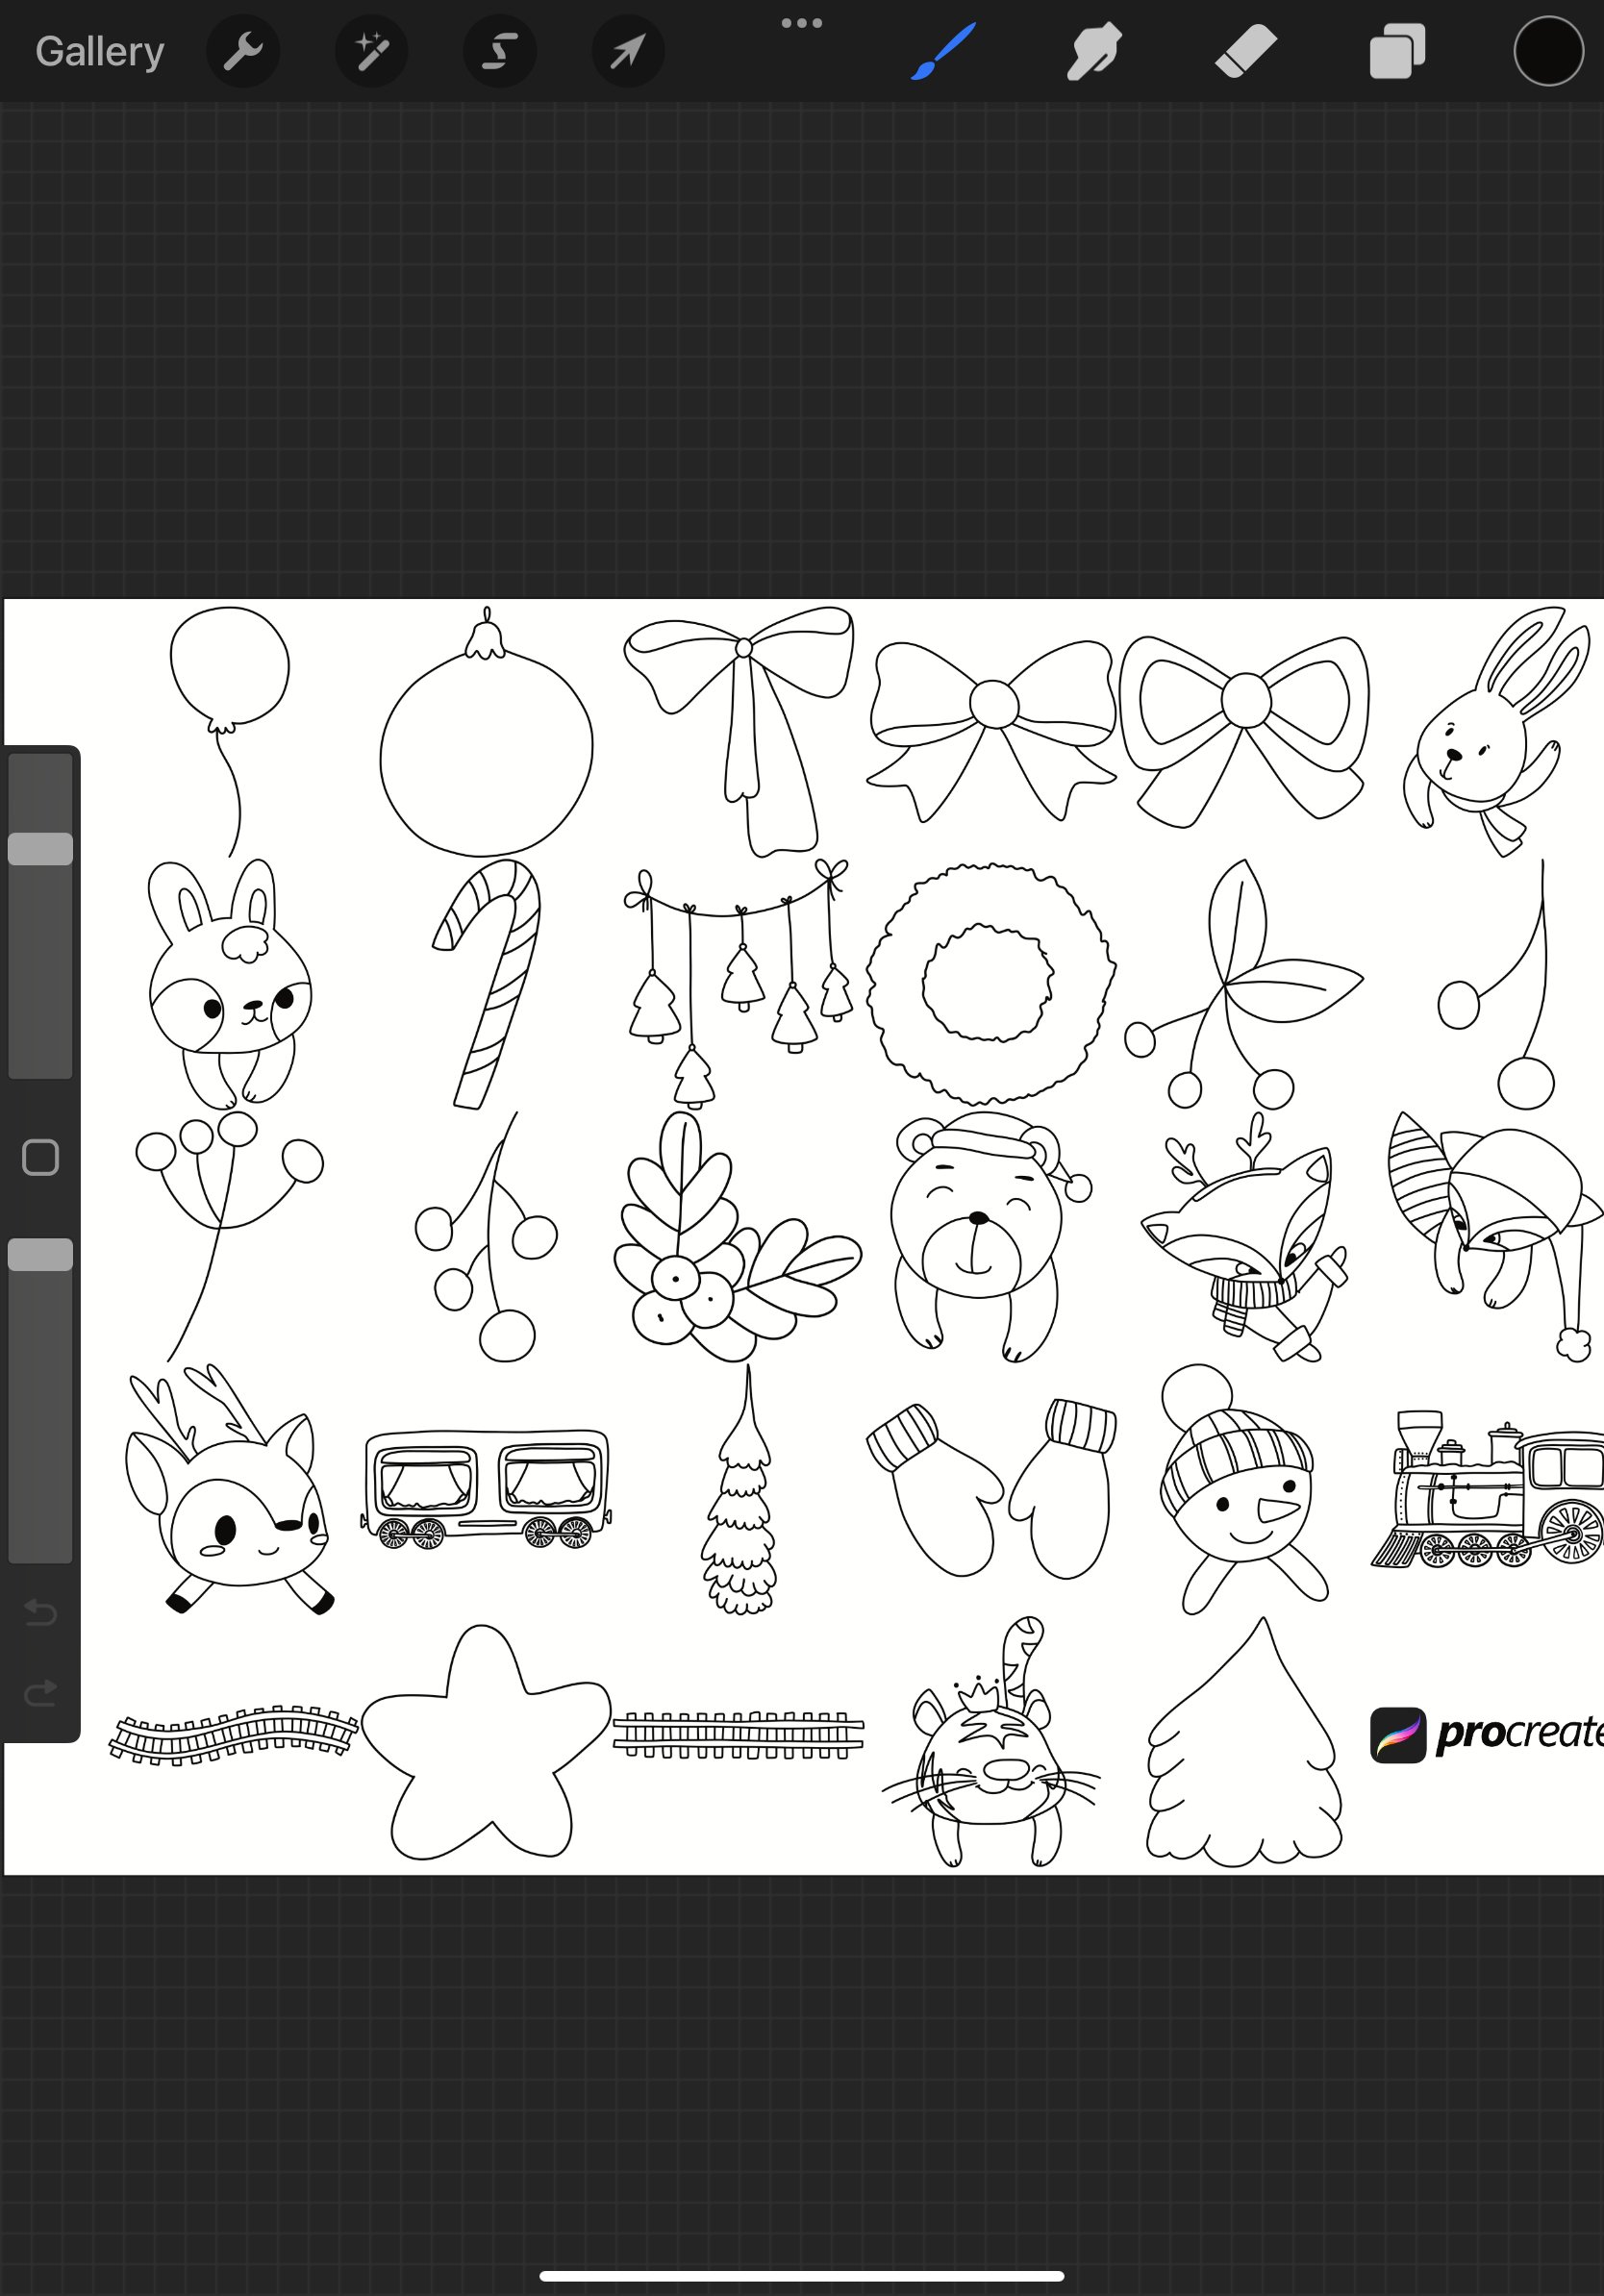1604x2296 pixels.
Task: Click the bear with Santa hat drawing
Action: tap(990, 1236)
